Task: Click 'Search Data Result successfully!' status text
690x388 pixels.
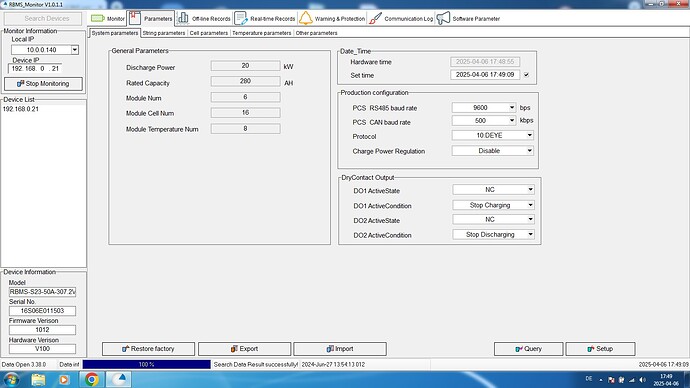Action: (x=256, y=364)
